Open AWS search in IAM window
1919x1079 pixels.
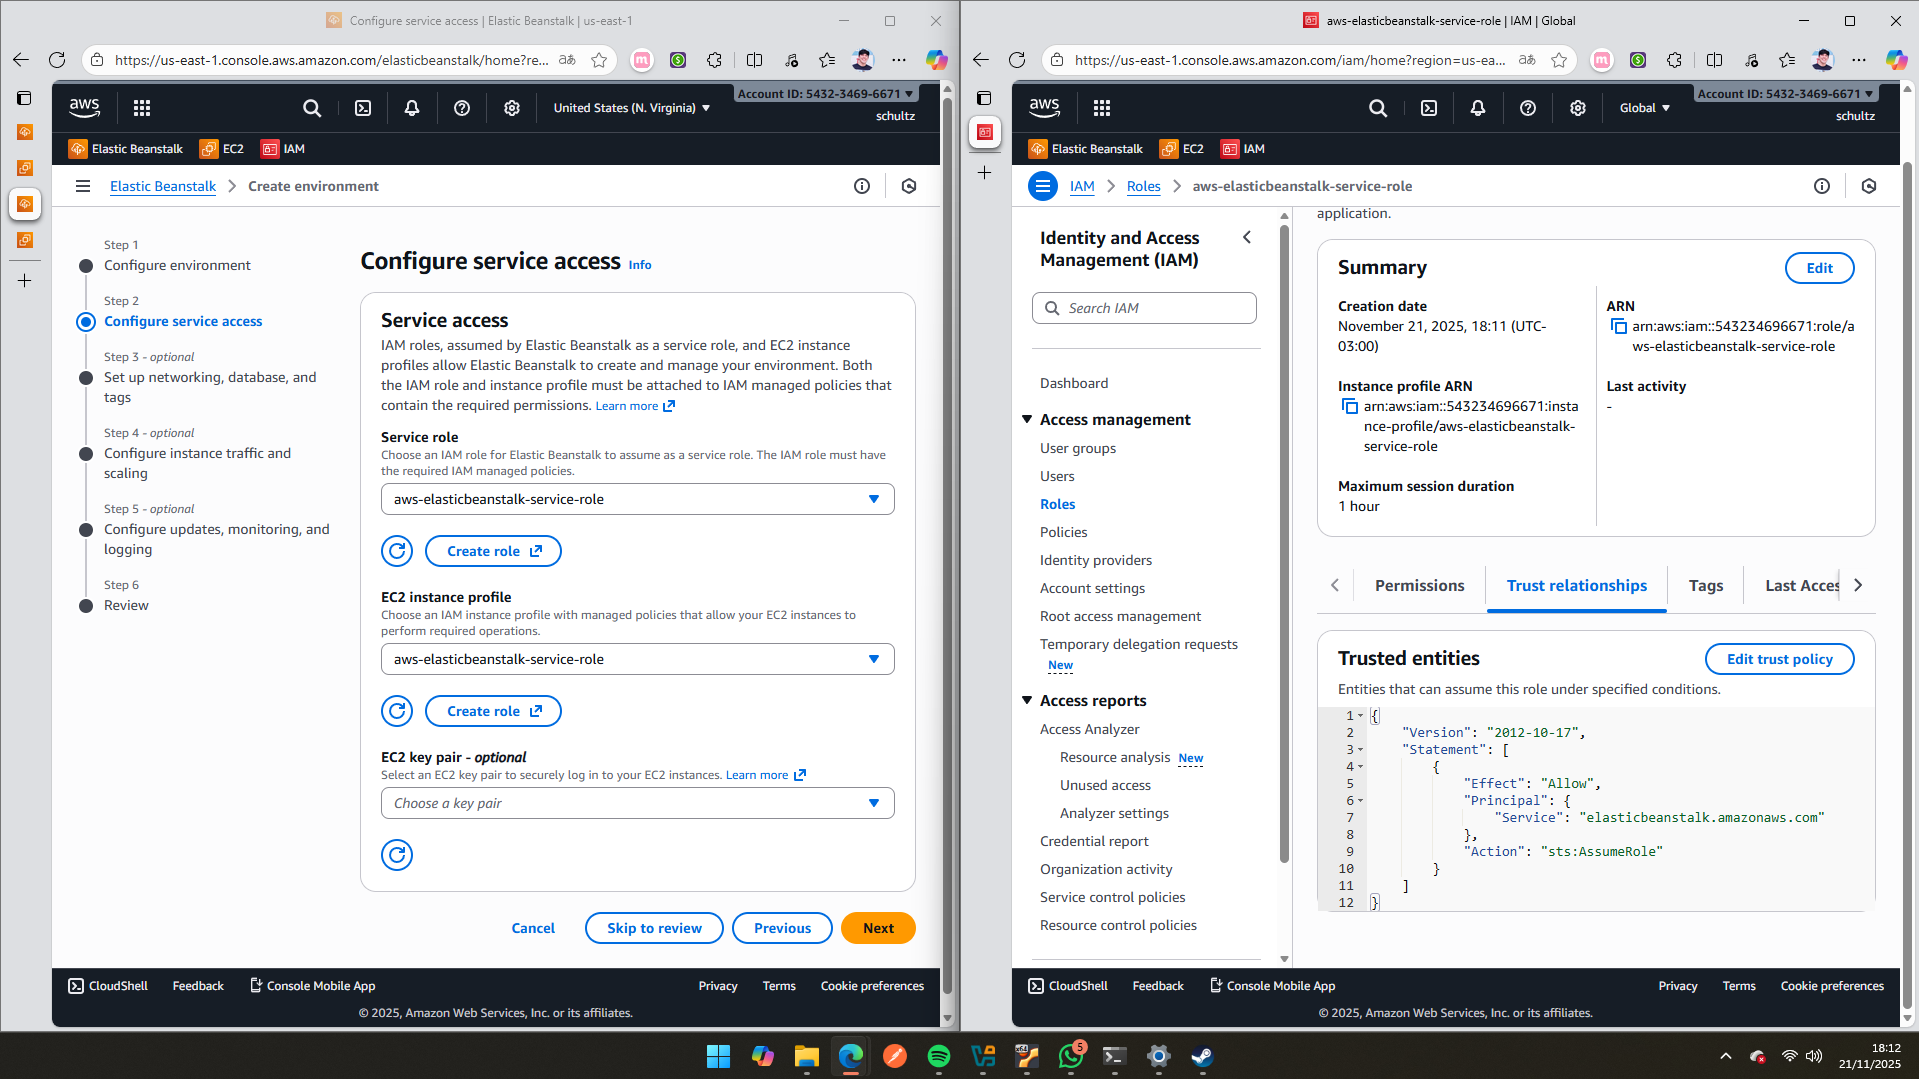[1378, 108]
